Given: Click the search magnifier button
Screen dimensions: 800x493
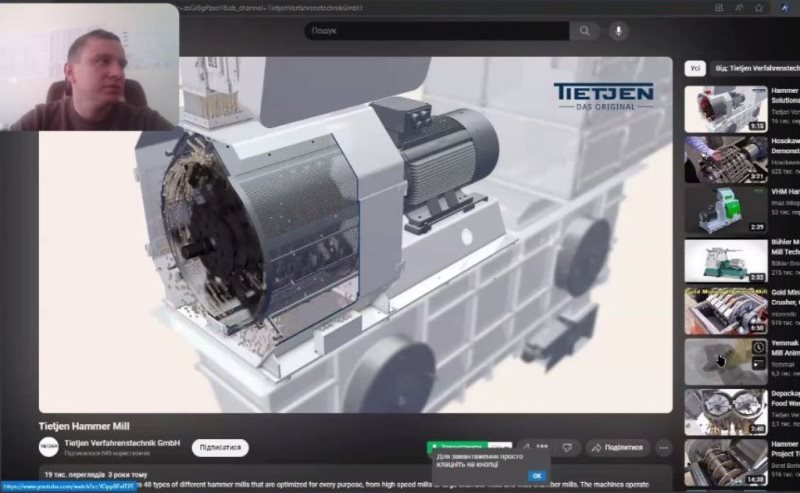Looking at the screenshot, I should click(585, 31).
